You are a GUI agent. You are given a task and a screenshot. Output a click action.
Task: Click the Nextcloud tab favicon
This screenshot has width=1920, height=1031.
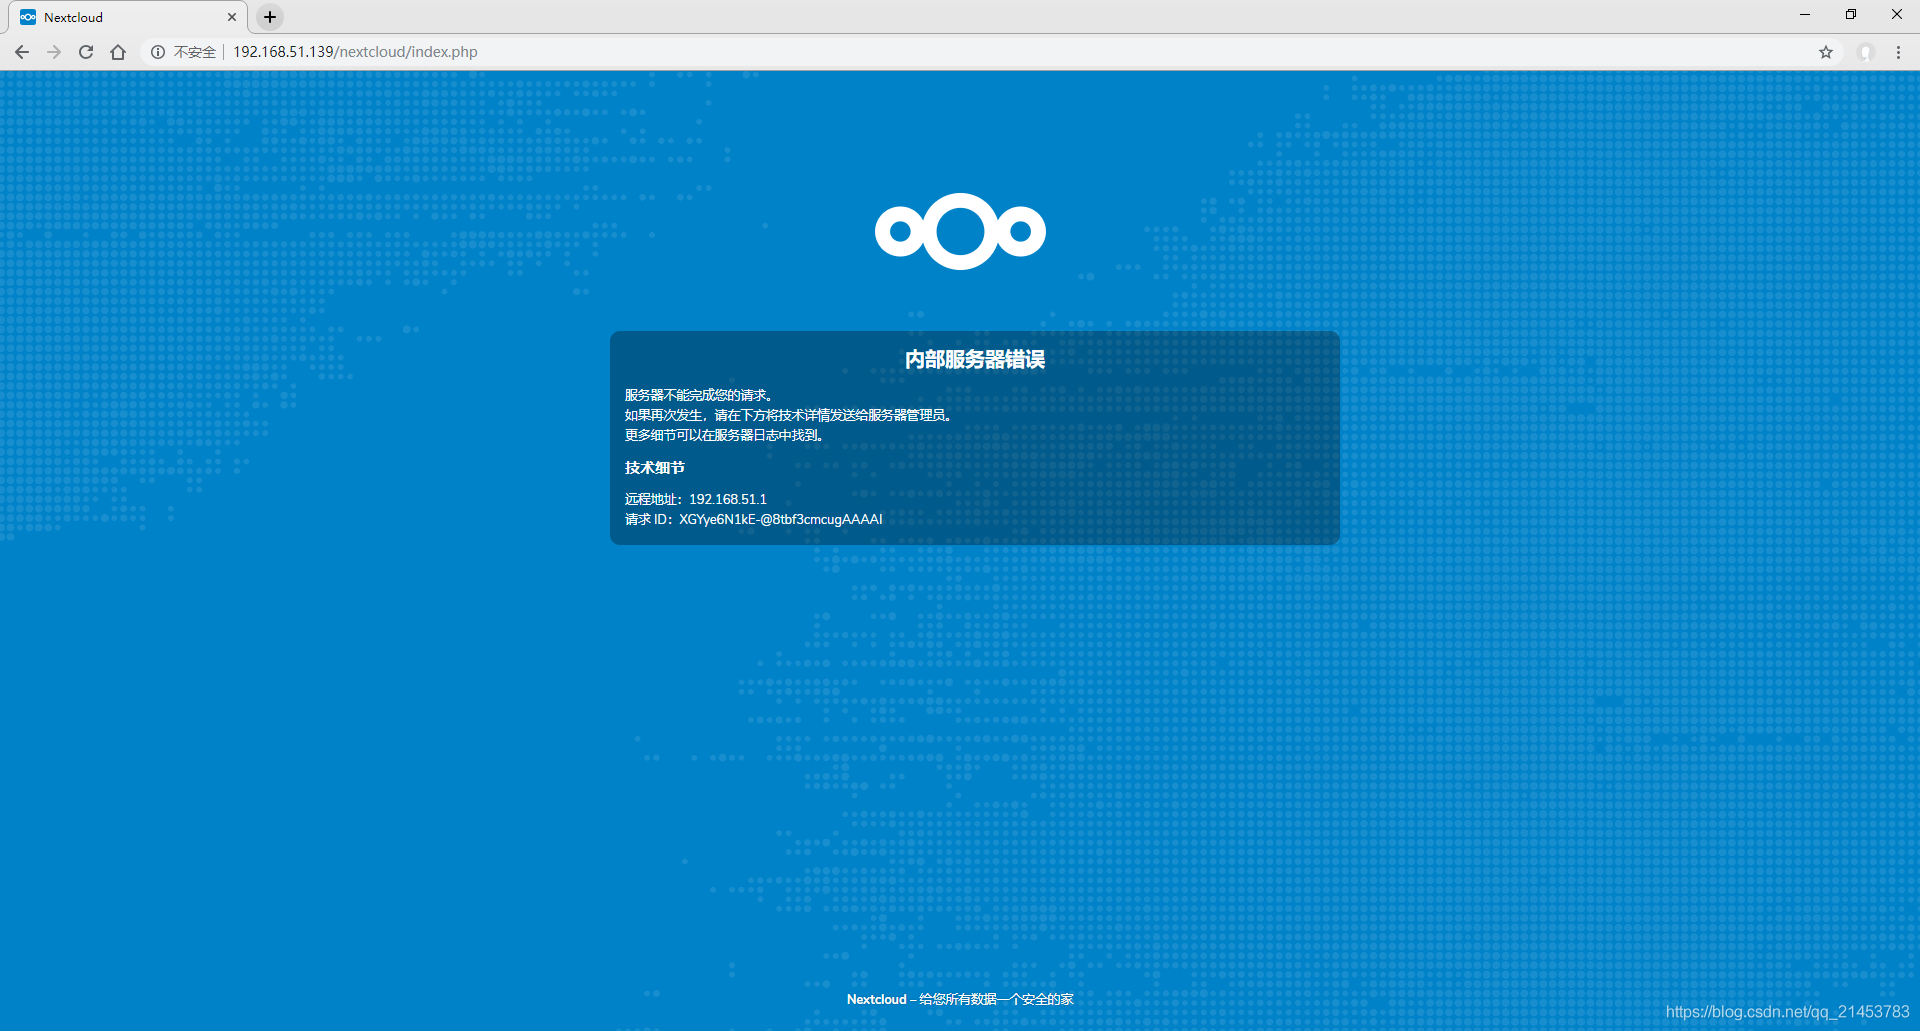pos(28,17)
